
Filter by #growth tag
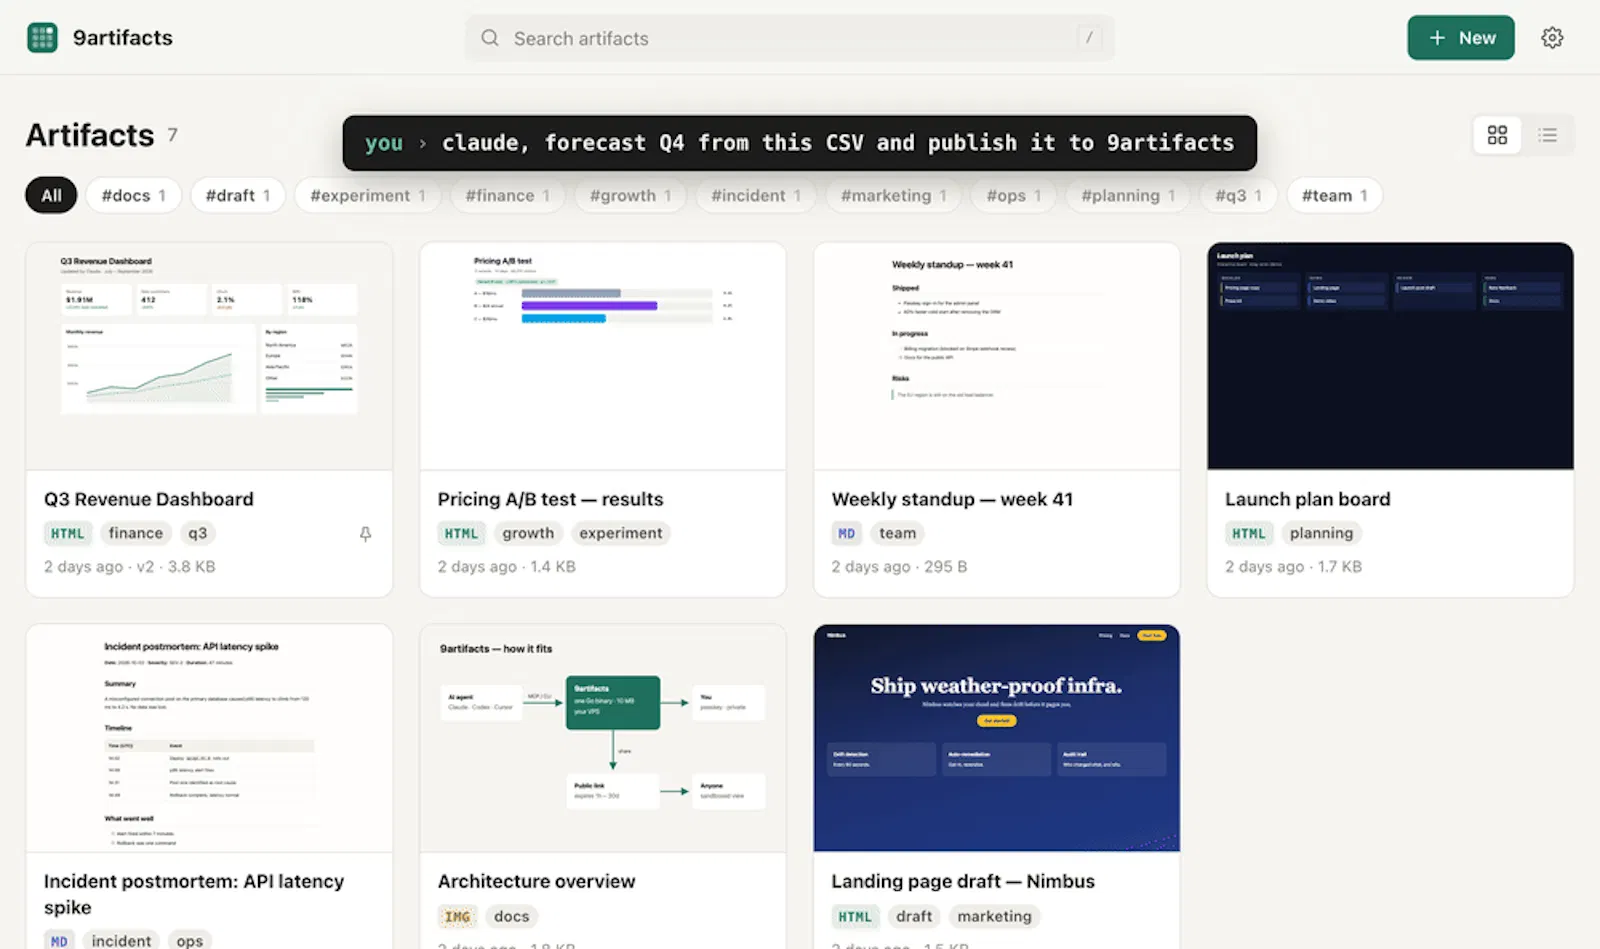click(630, 195)
